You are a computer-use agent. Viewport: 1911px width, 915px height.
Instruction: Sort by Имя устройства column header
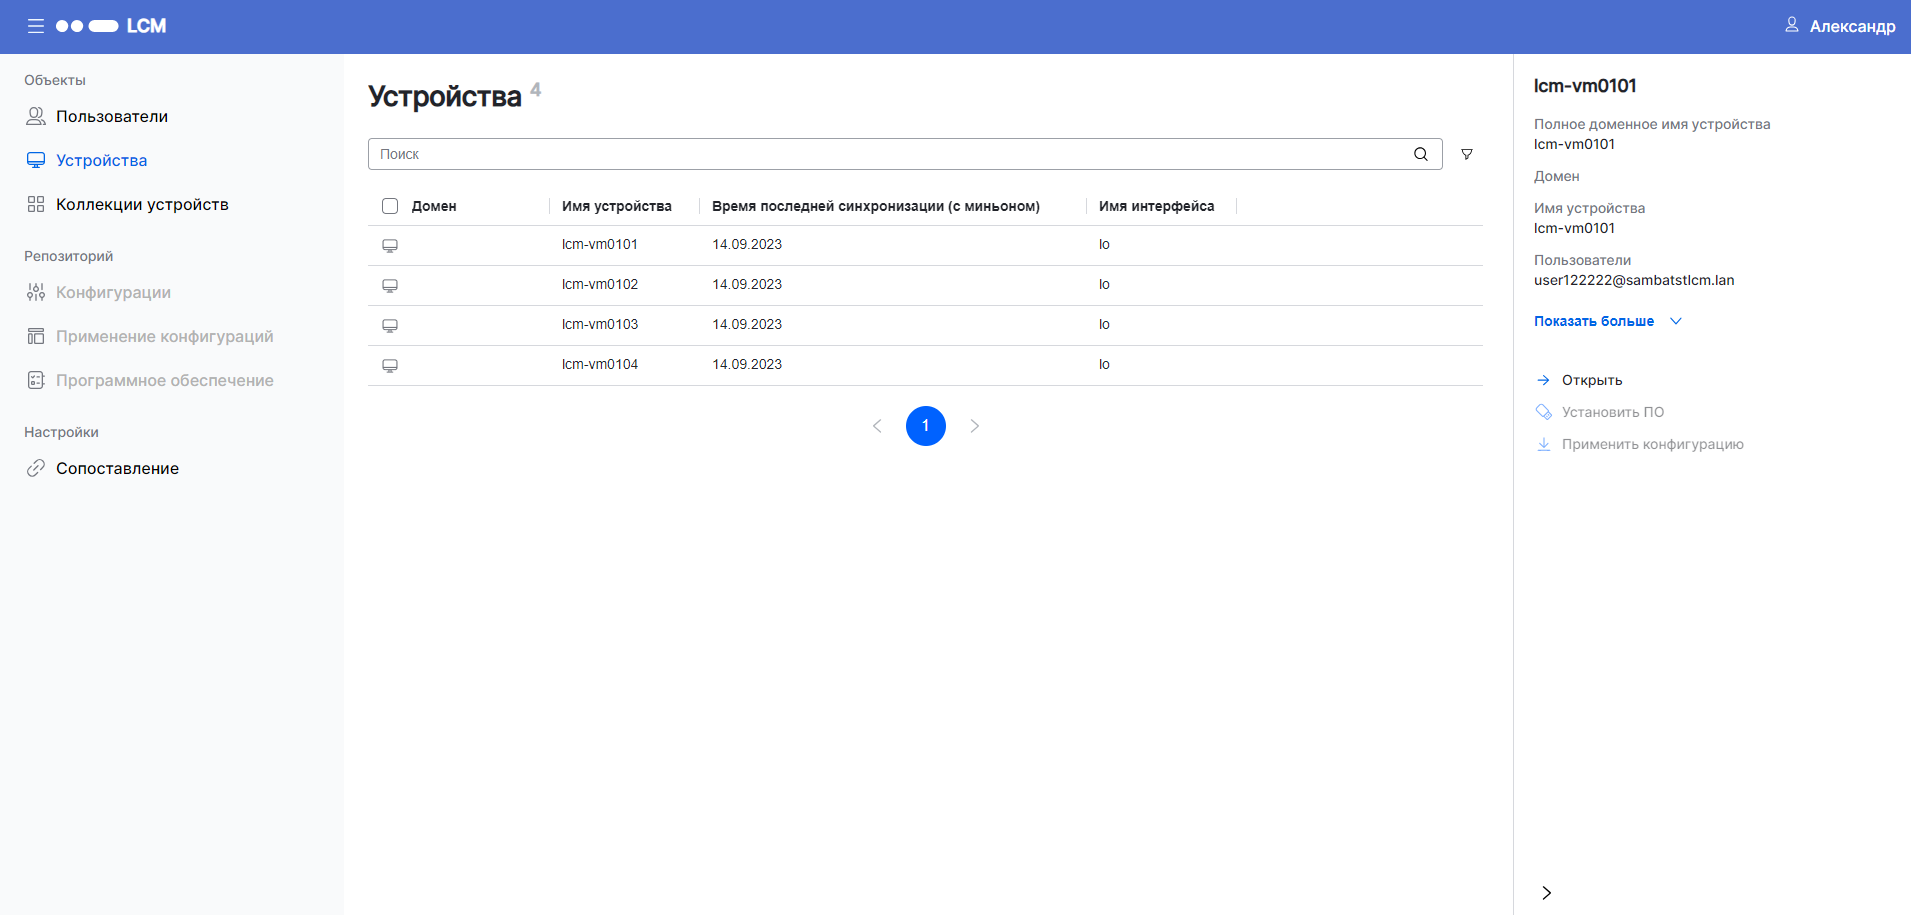pos(616,206)
